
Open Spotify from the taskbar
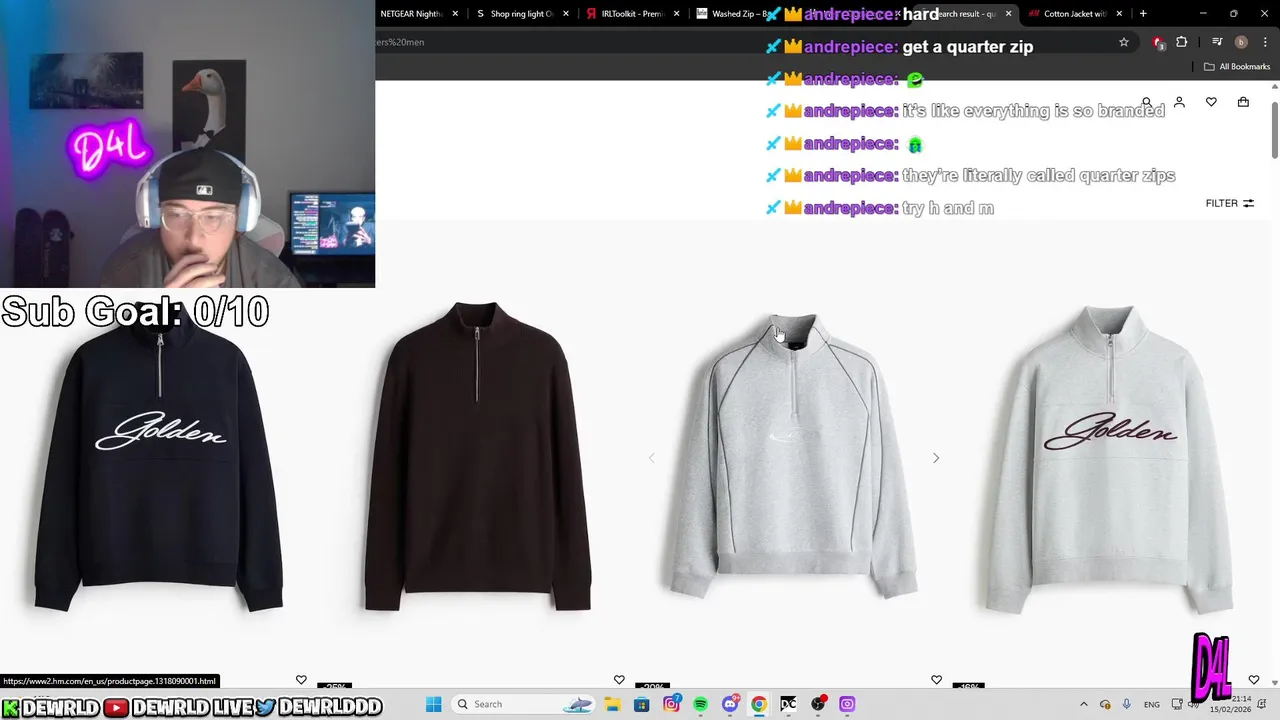[700, 704]
